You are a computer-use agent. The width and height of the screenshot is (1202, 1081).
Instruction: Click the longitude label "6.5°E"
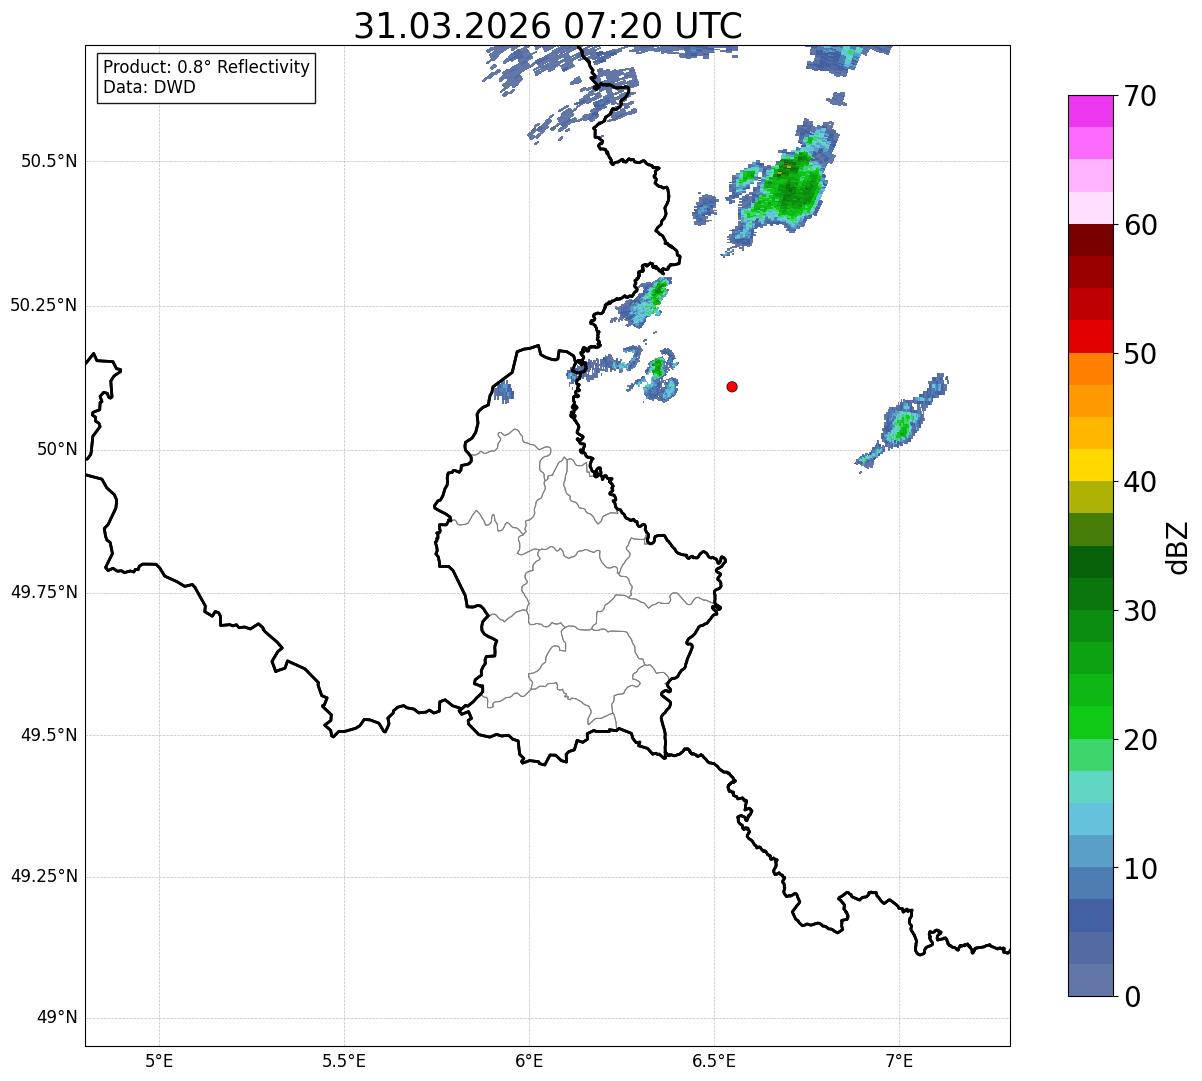pyautogui.click(x=714, y=1060)
